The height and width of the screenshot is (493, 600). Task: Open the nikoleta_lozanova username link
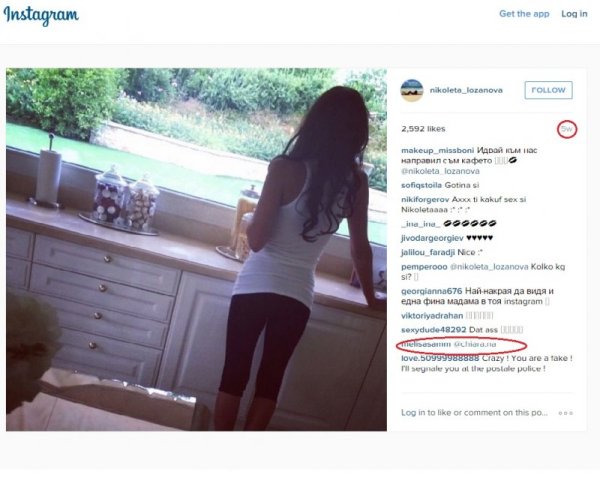466,90
